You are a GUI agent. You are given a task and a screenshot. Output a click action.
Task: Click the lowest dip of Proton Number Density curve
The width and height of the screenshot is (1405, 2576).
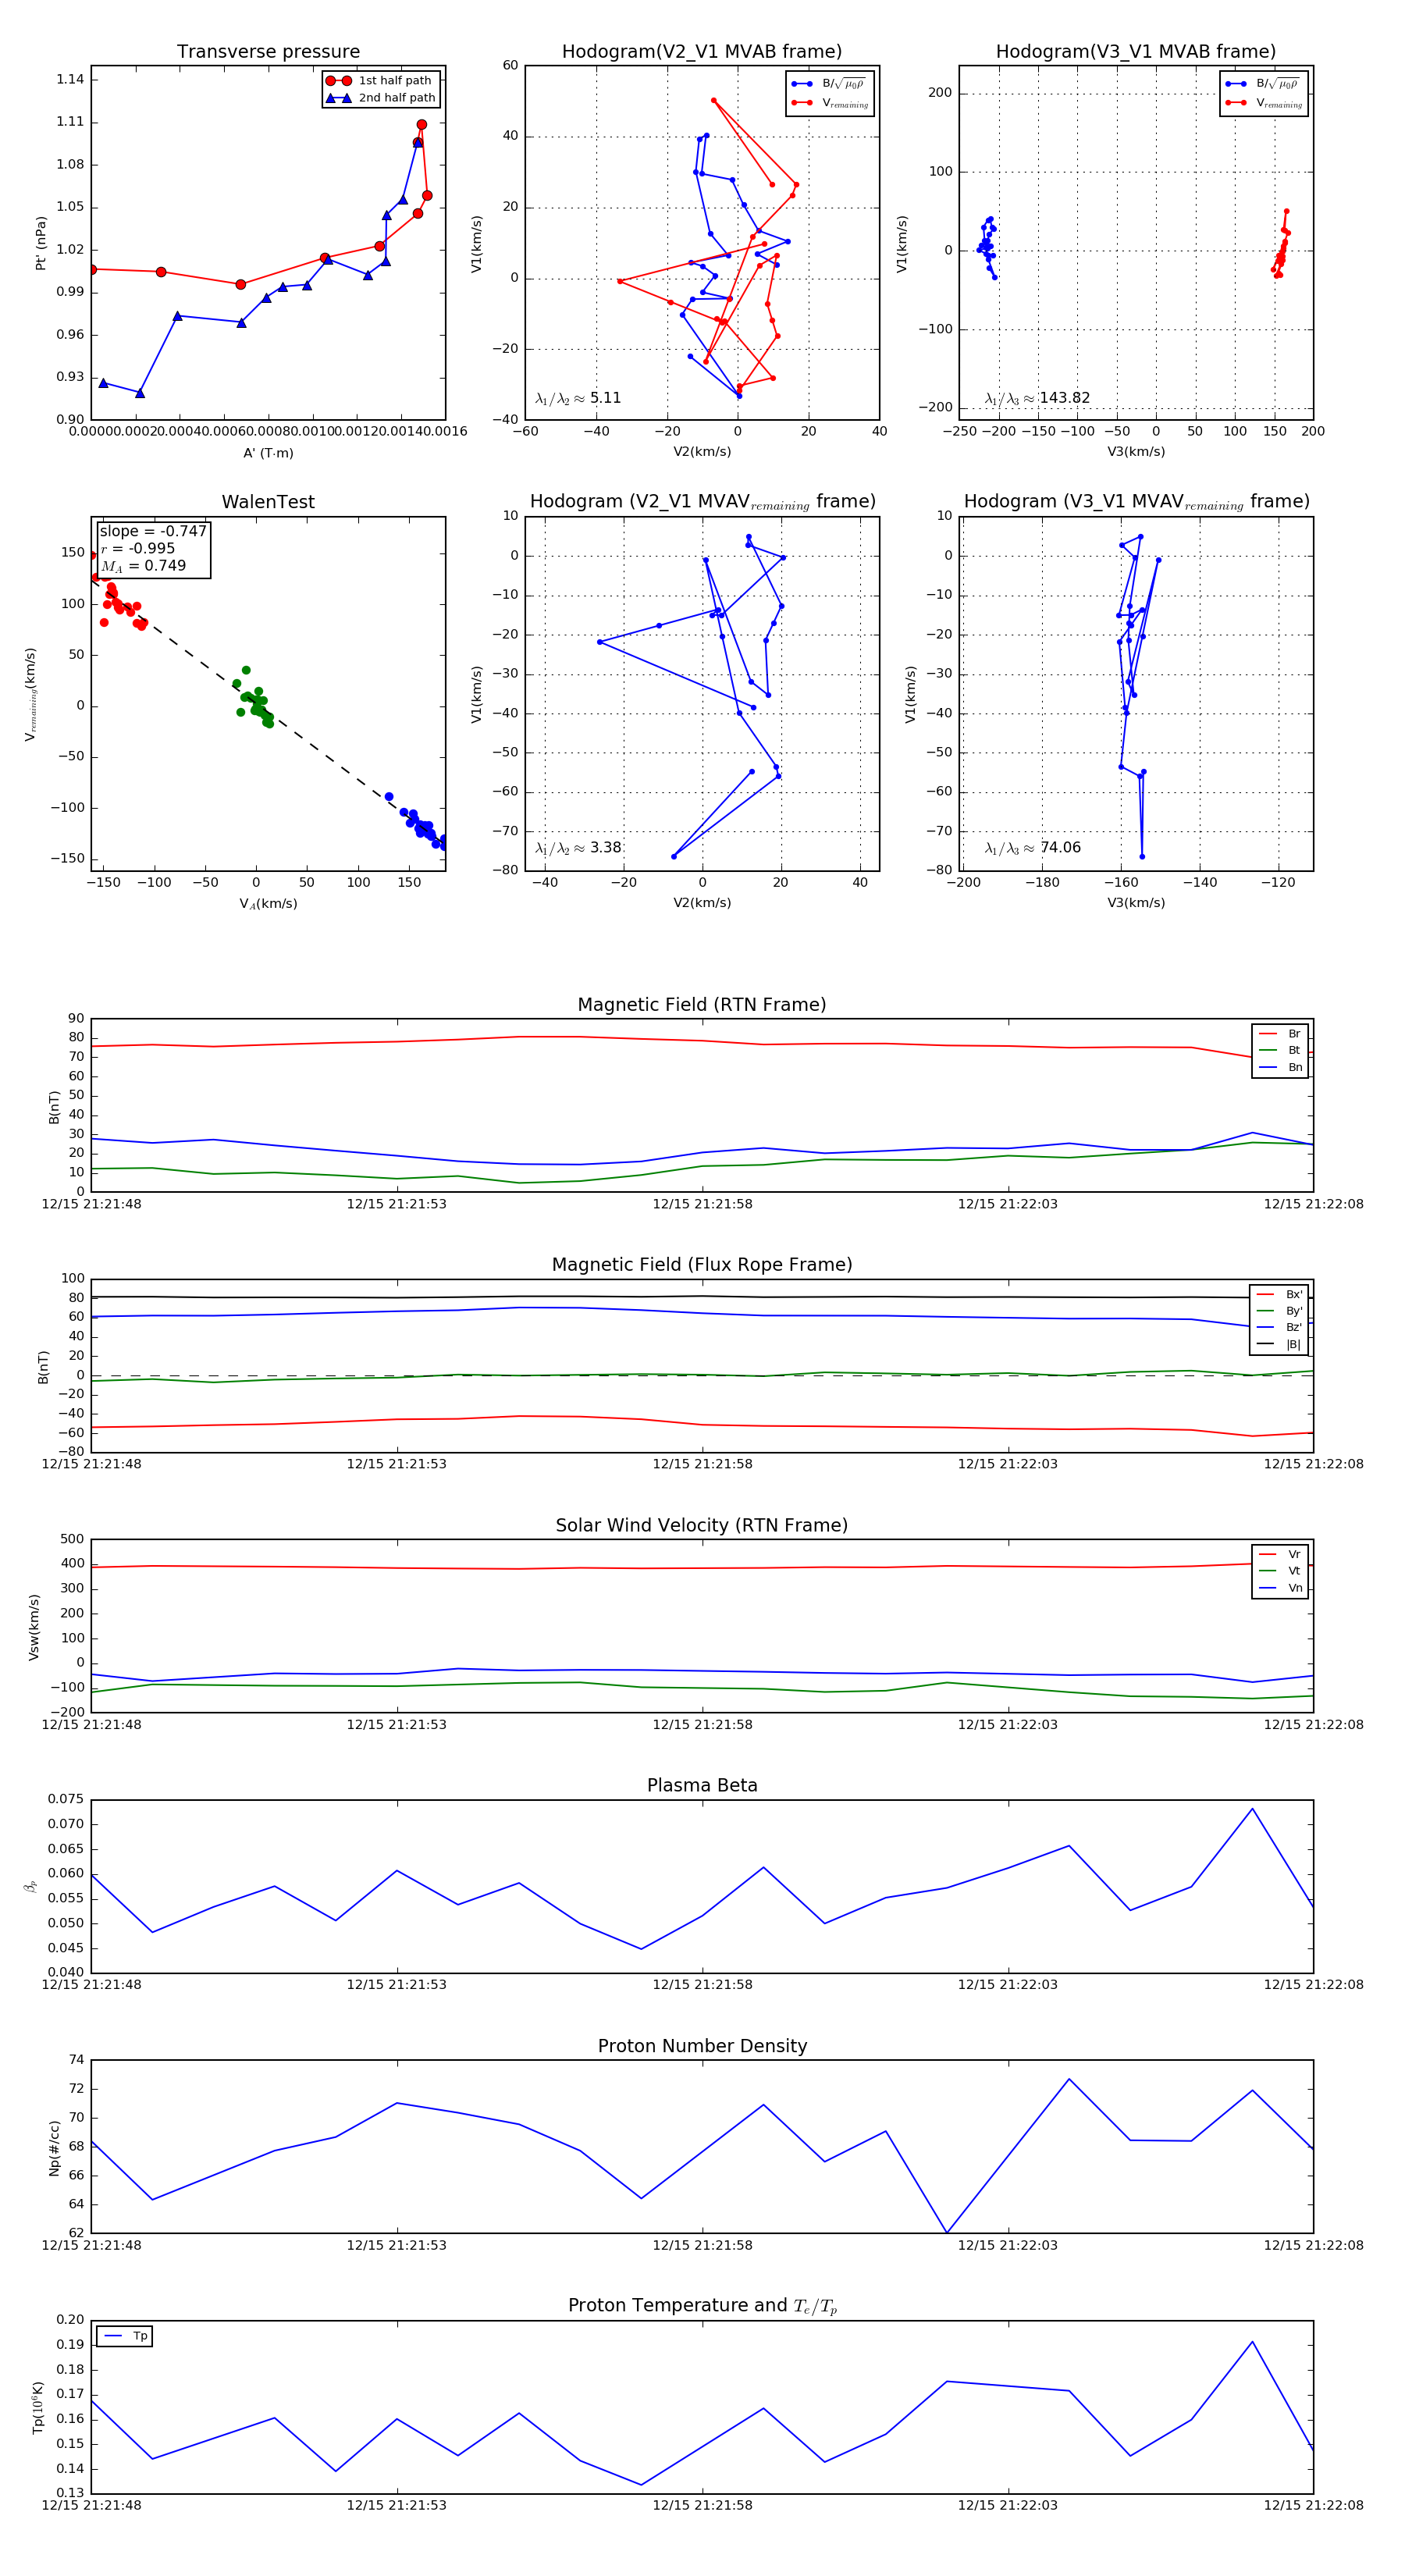pos(947,2232)
